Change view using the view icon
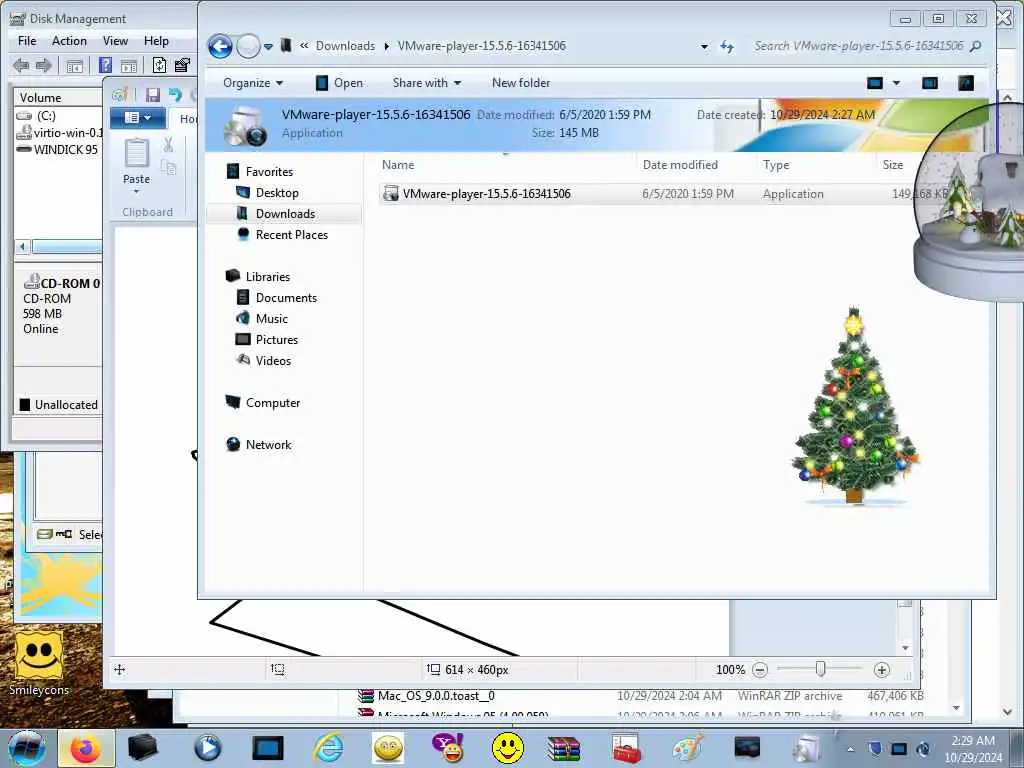1024x768 pixels. click(x=874, y=83)
